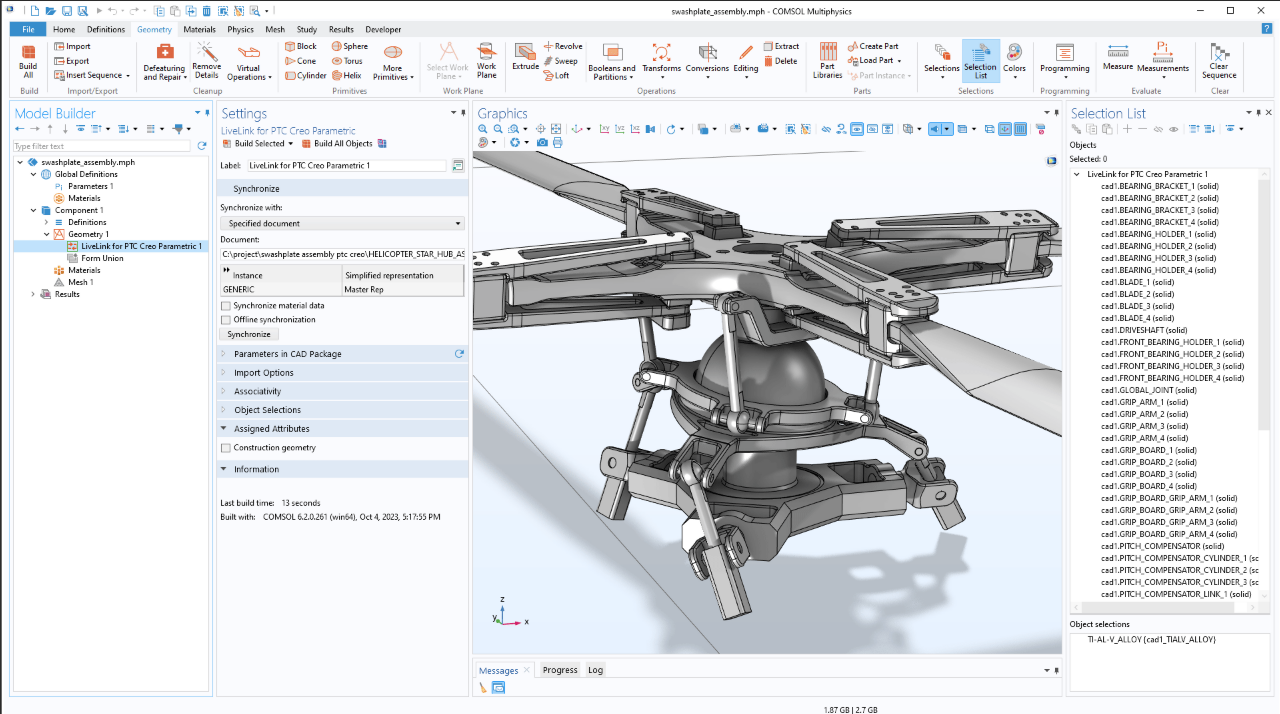Click the Model Builder filter text field
The width and height of the screenshot is (1280, 714).
[x=101, y=146]
